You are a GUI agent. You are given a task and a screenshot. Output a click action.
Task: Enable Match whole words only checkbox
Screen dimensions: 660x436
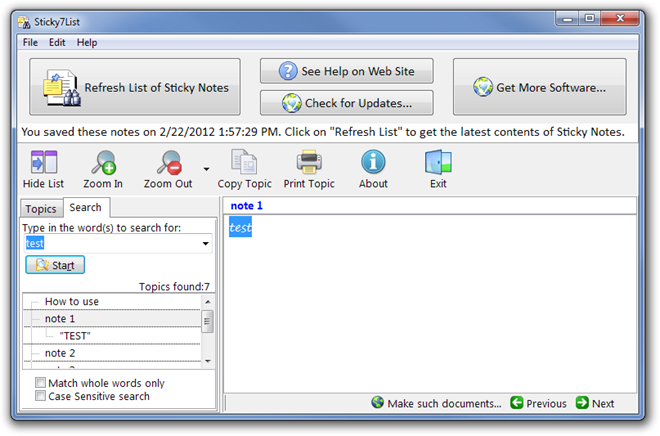pyautogui.click(x=40, y=383)
